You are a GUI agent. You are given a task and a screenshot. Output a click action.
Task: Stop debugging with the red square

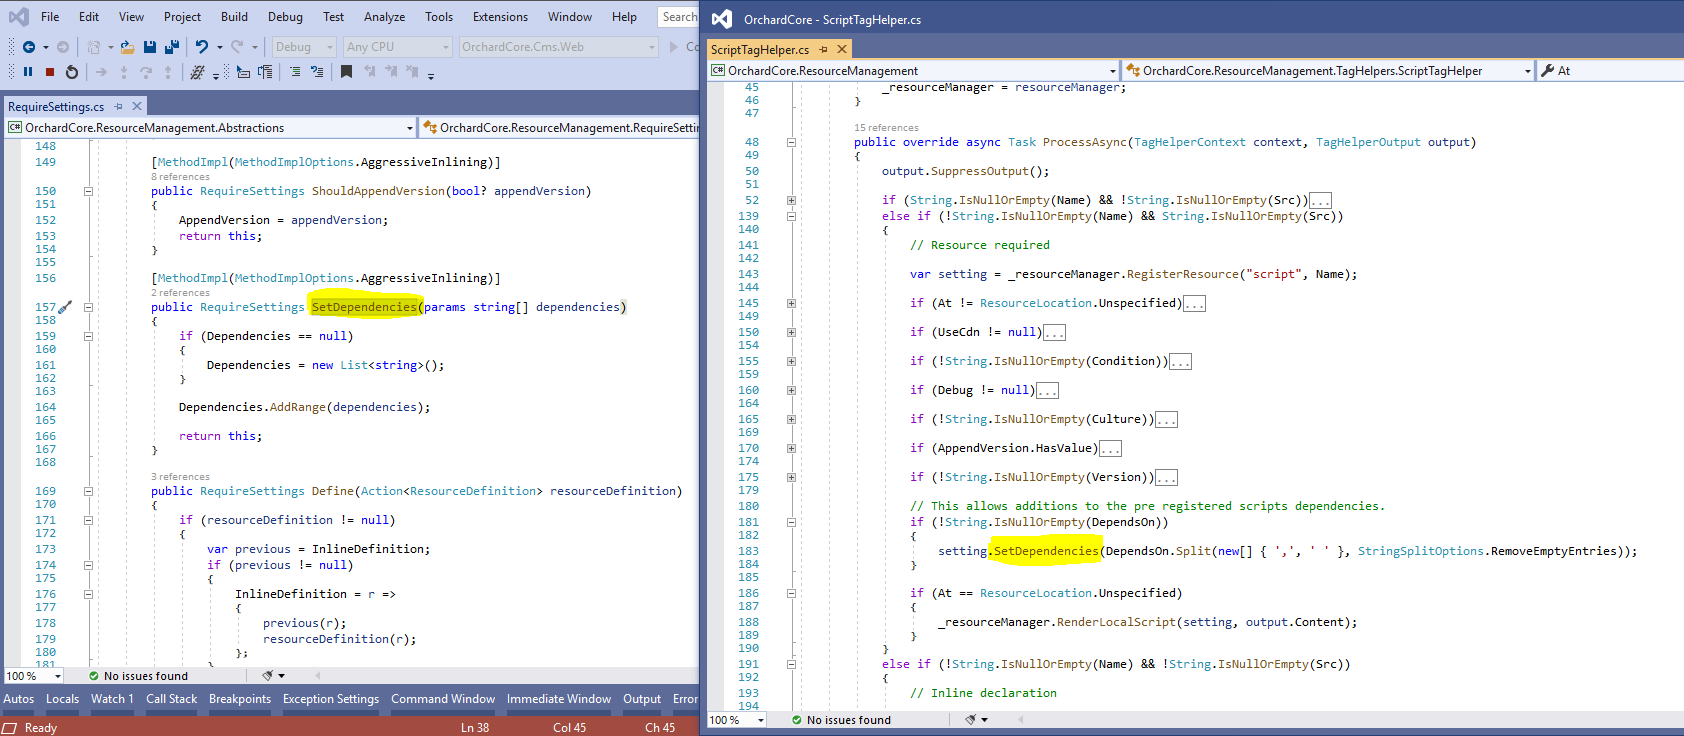pos(49,72)
